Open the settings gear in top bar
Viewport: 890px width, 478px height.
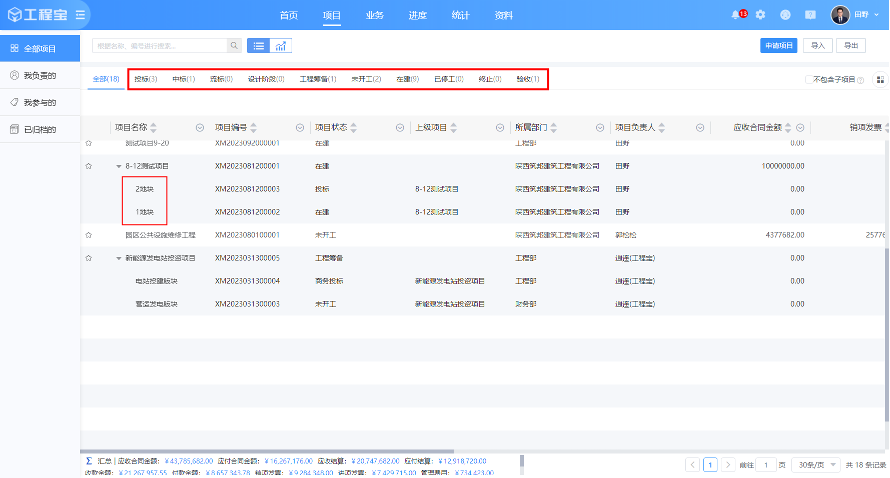coord(761,15)
